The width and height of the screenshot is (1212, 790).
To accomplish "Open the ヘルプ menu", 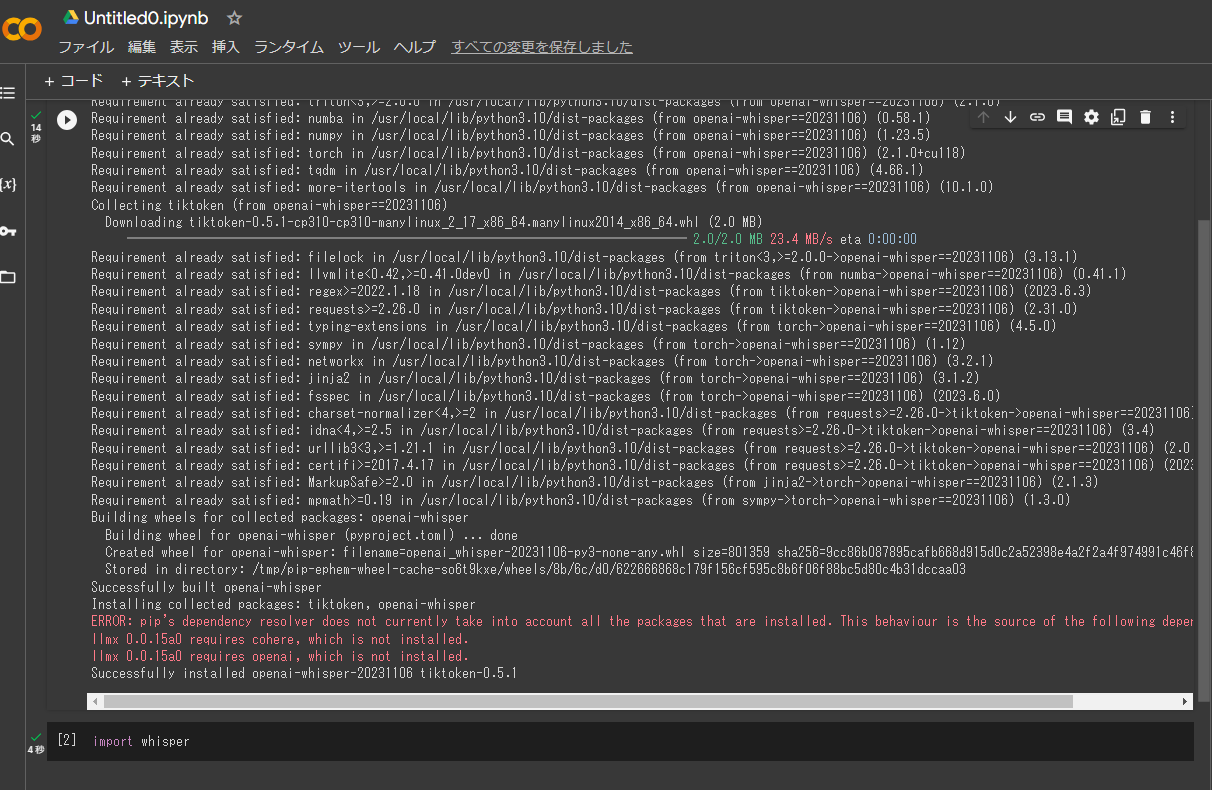I will pyautogui.click(x=415, y=47).
